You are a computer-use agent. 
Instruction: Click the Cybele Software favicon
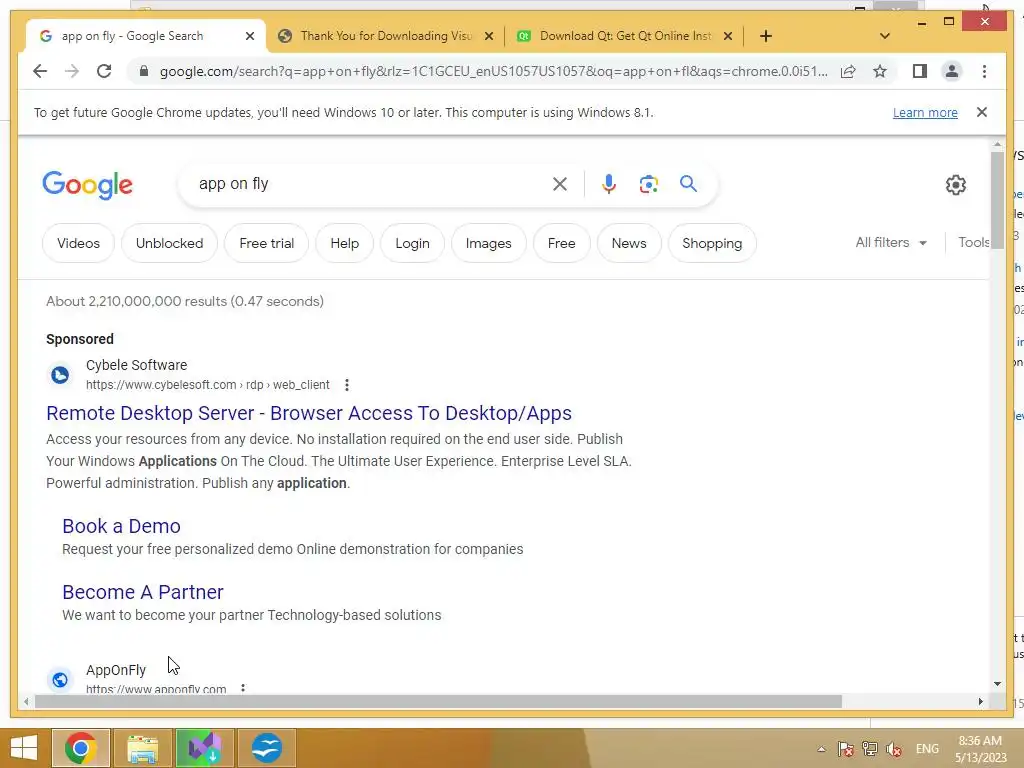(x=60, y=375)
